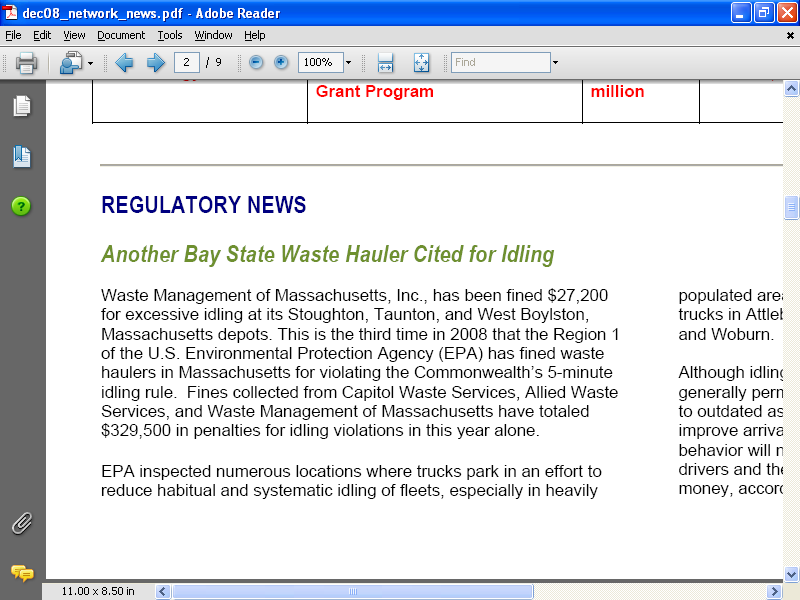The height and width of the screenshot is (600, 800).
Task: Click horizontal scrollbar left arrow
Action: [162, 592]
